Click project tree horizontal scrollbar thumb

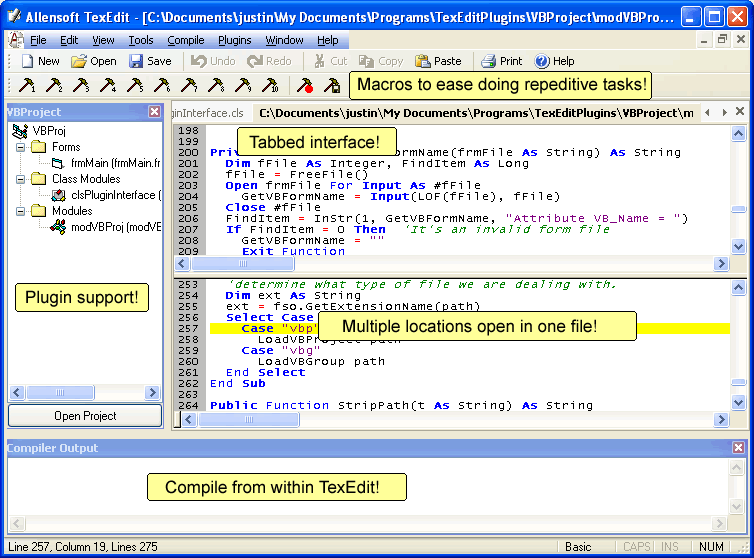[x=60, y=393]
